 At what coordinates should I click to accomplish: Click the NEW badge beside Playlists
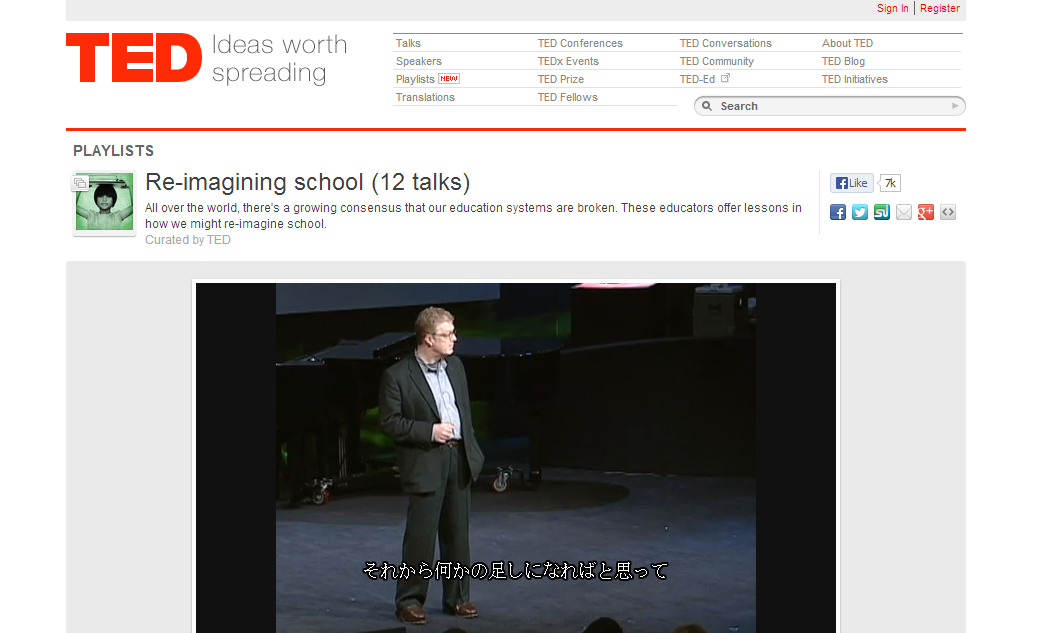pos(449,79)
